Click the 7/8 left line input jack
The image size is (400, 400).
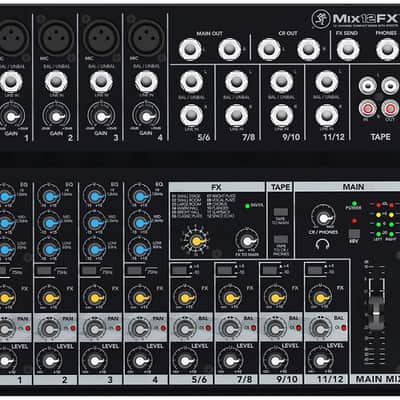click(236, 82)
